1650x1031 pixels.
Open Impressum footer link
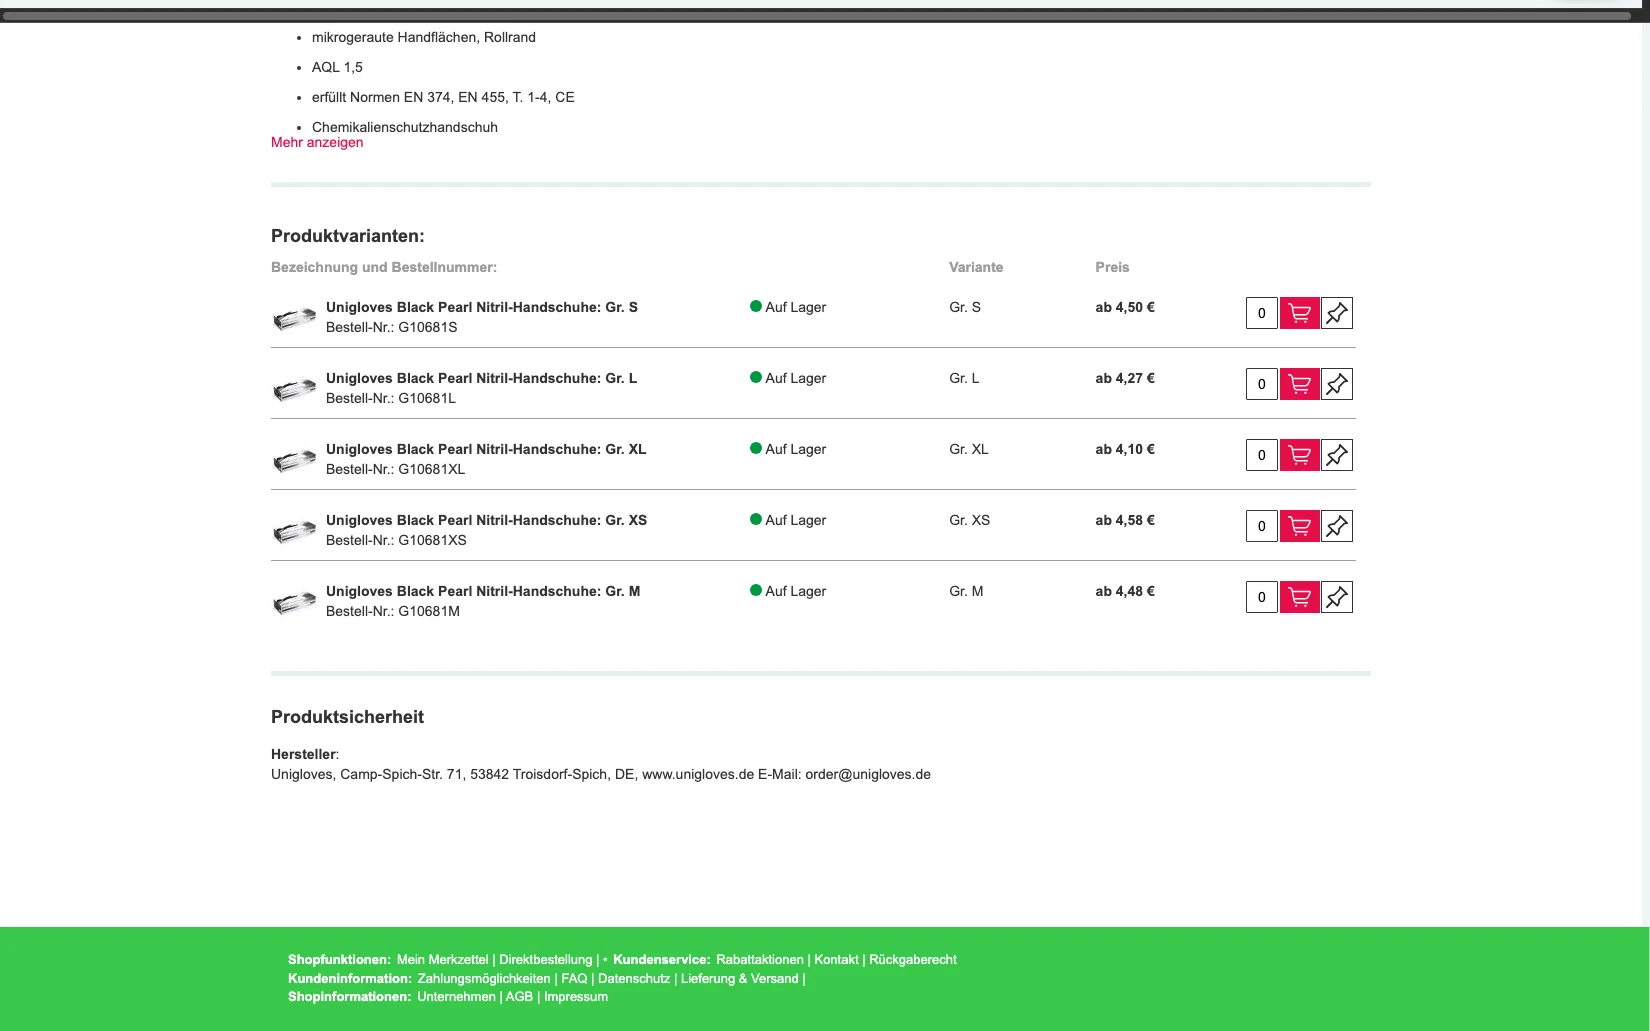[576, 996]
